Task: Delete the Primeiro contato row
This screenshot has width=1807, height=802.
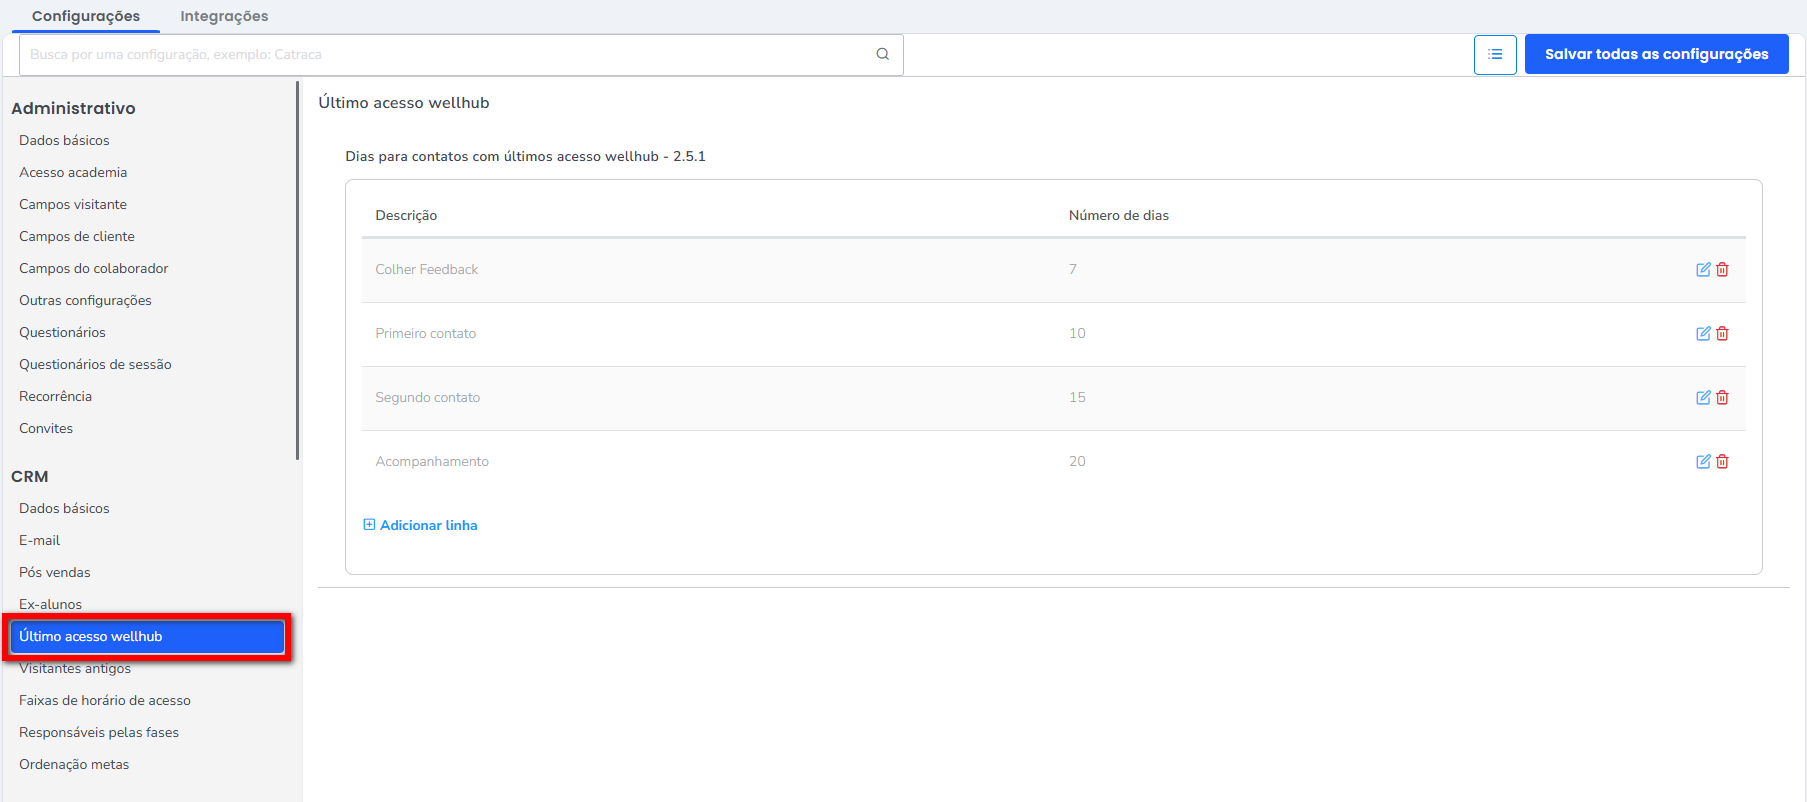Action: pos(1722,333)
